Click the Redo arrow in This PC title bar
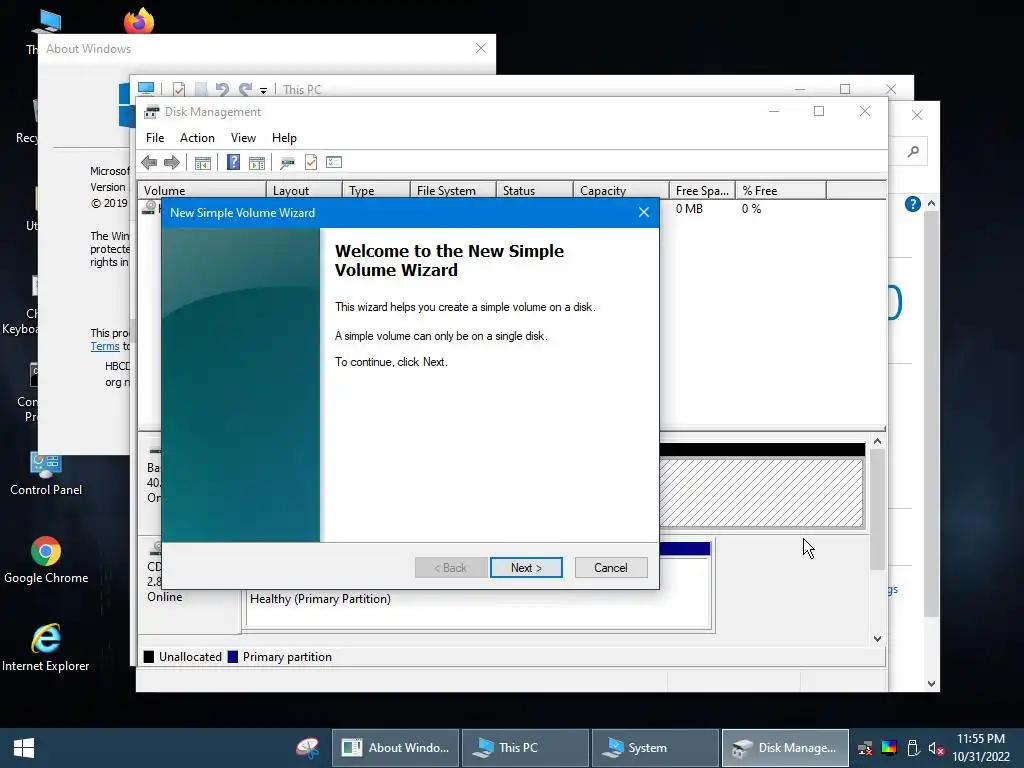1024x768 pixels. [246, 89]
